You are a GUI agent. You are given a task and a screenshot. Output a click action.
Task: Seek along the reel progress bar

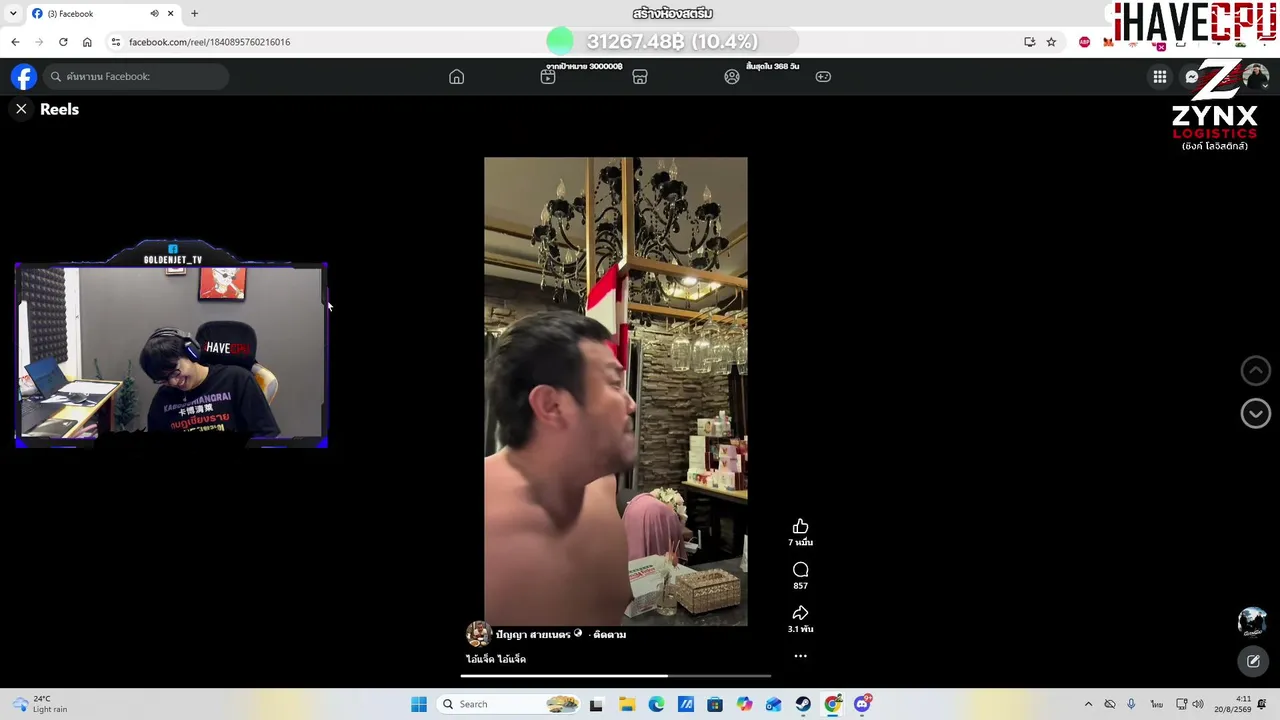tap(615, 676)
